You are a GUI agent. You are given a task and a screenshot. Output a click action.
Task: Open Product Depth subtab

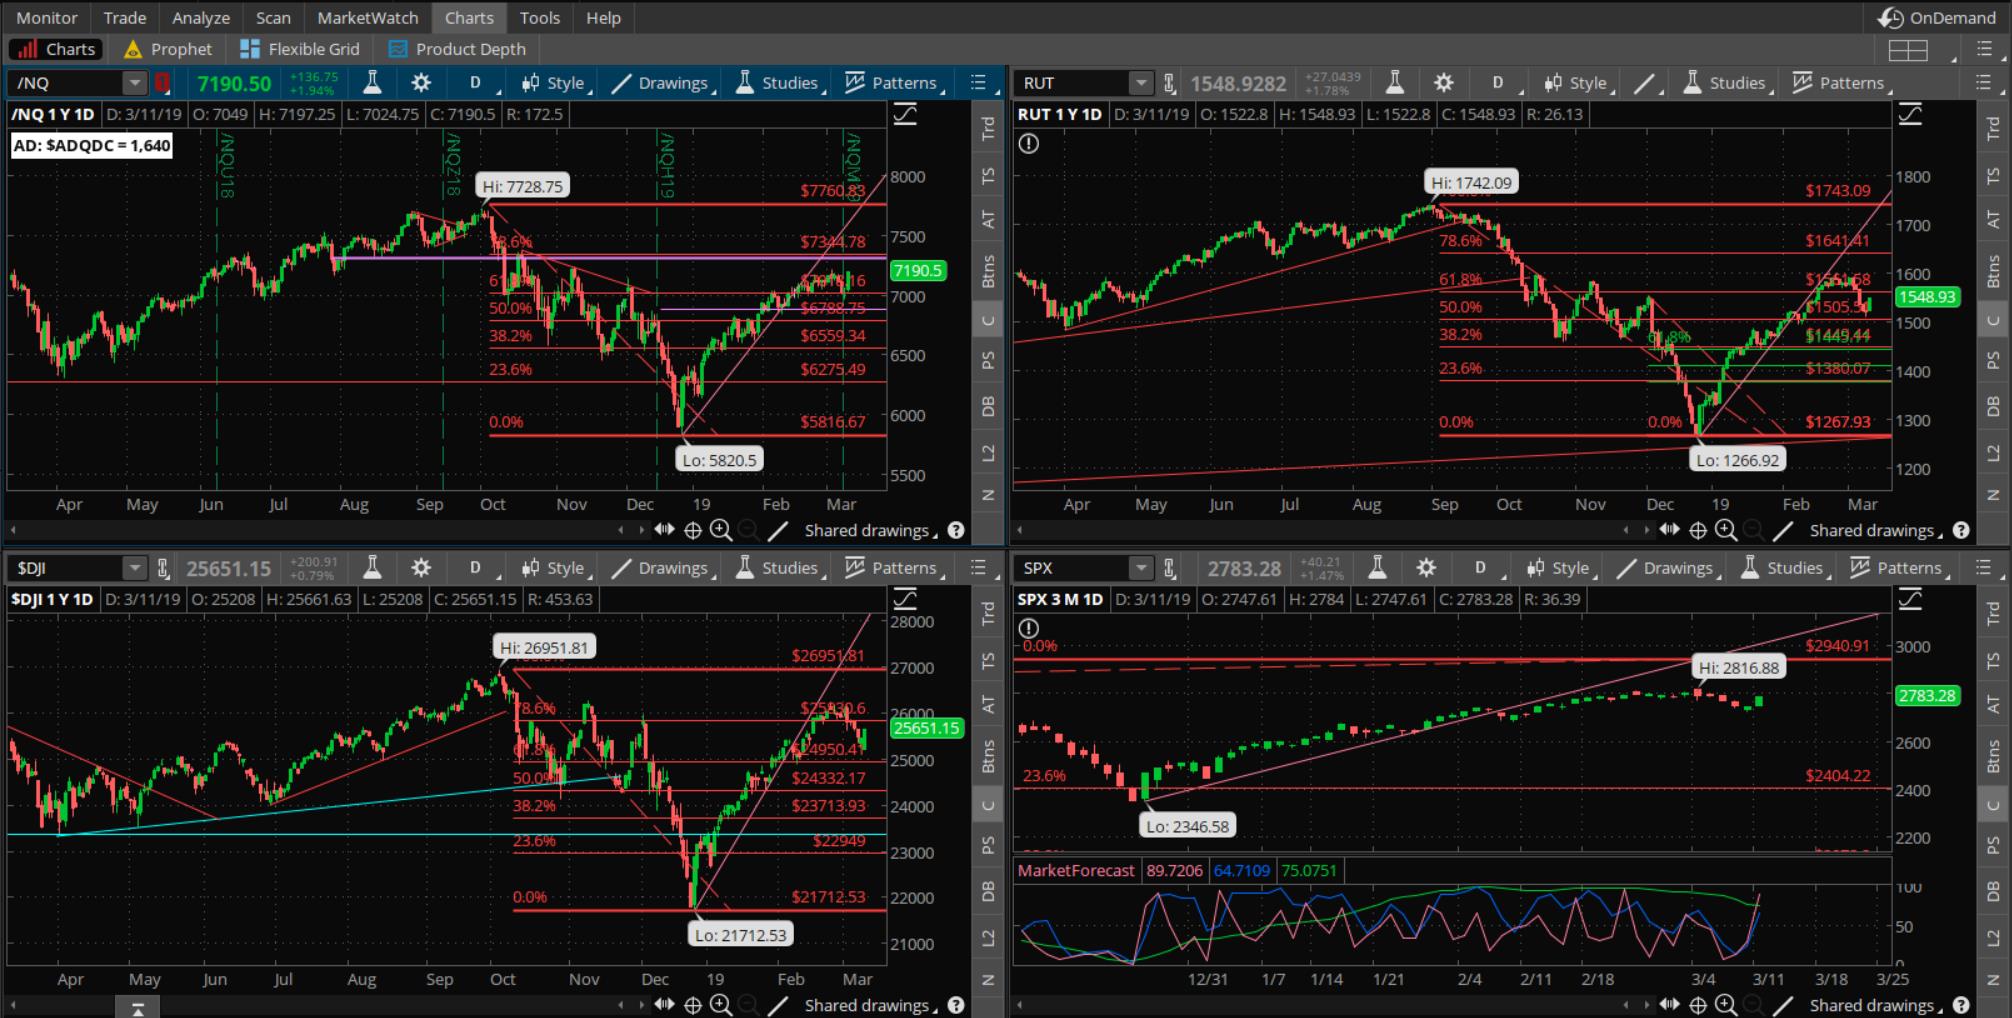pos(456,49)
